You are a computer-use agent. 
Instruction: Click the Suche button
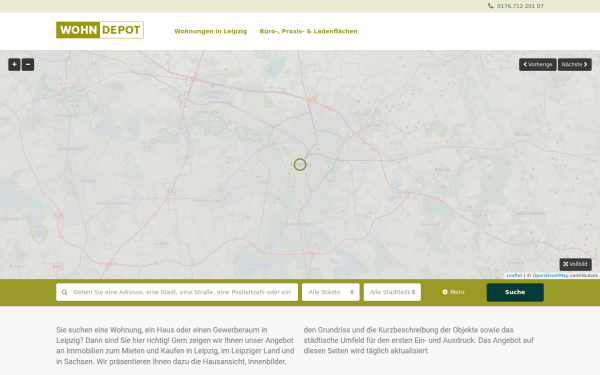[515, 292]
